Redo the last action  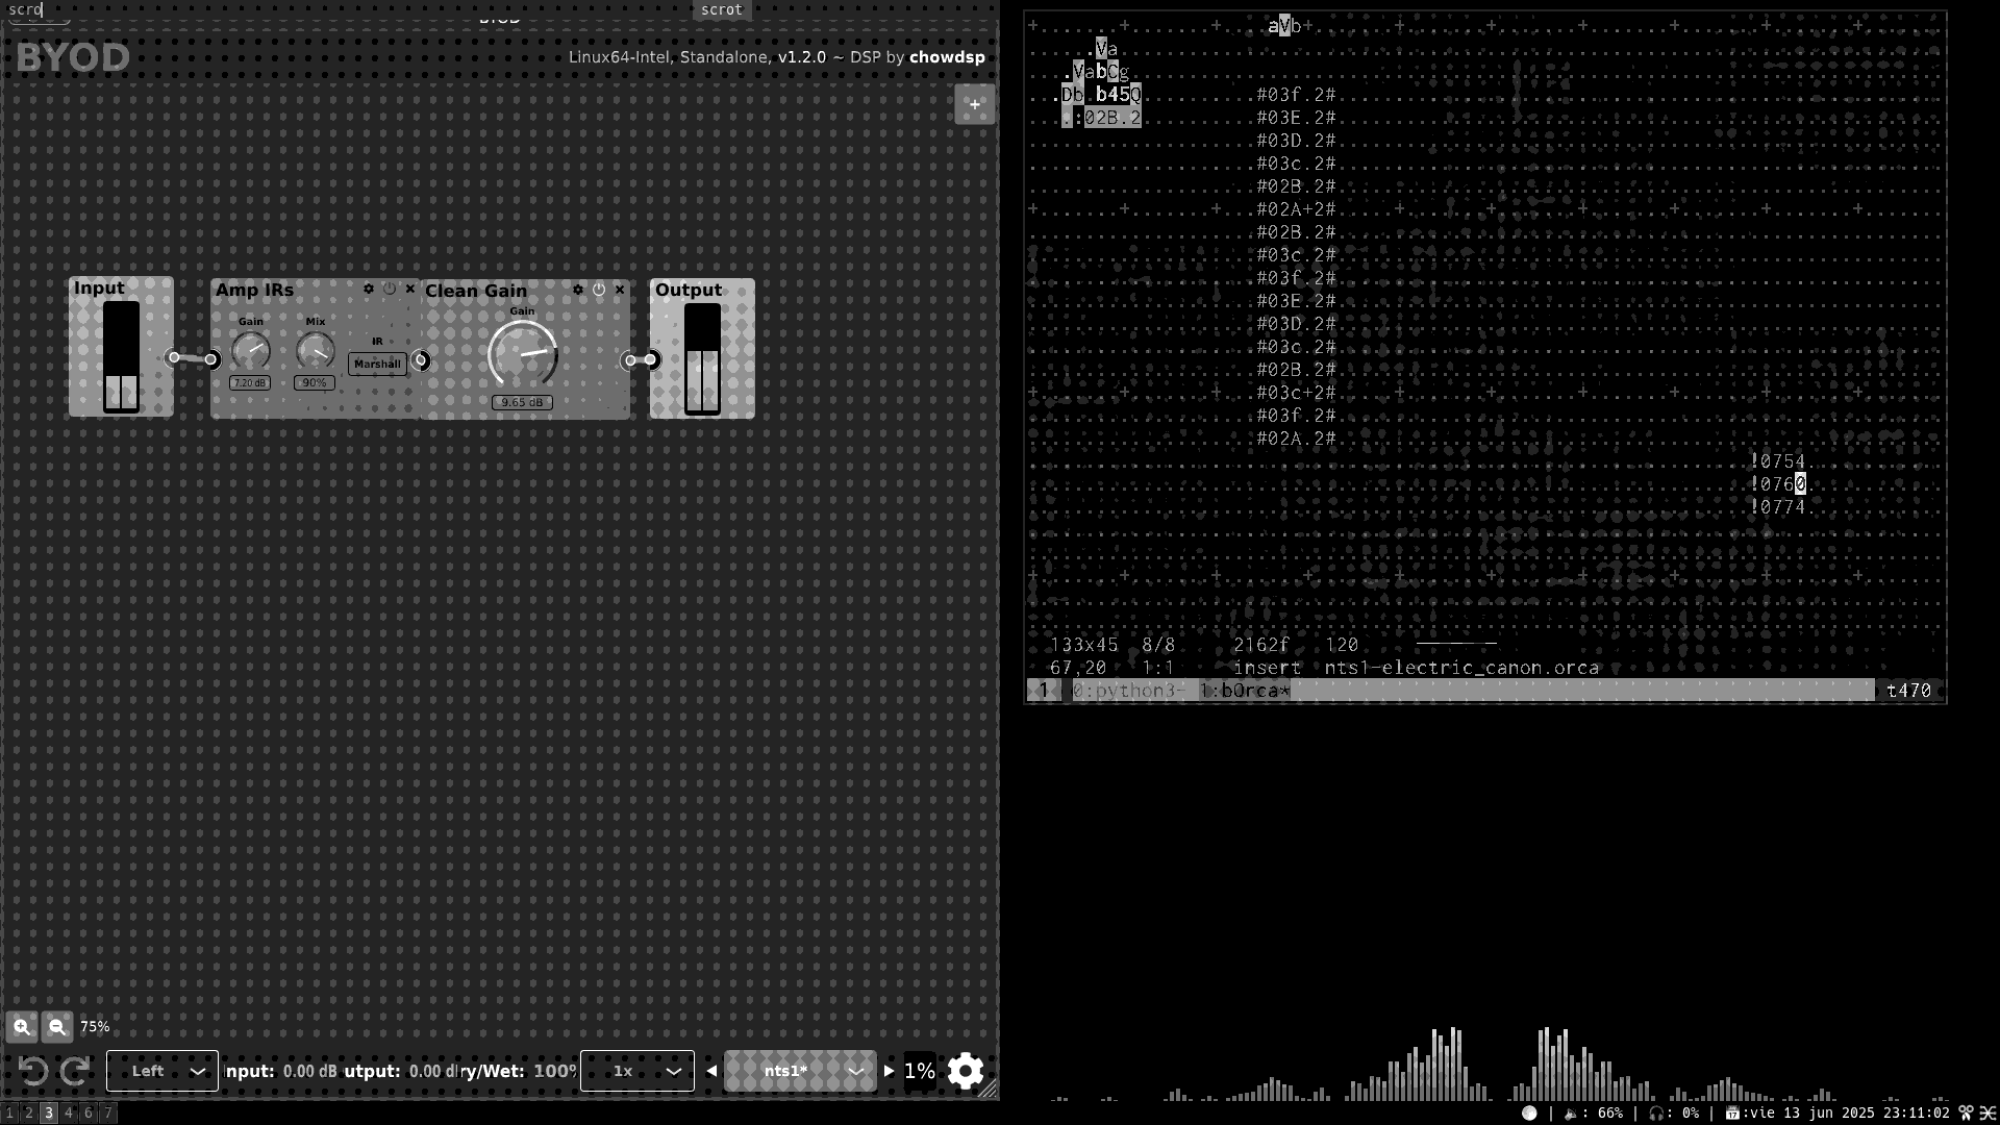[76, 1071]
